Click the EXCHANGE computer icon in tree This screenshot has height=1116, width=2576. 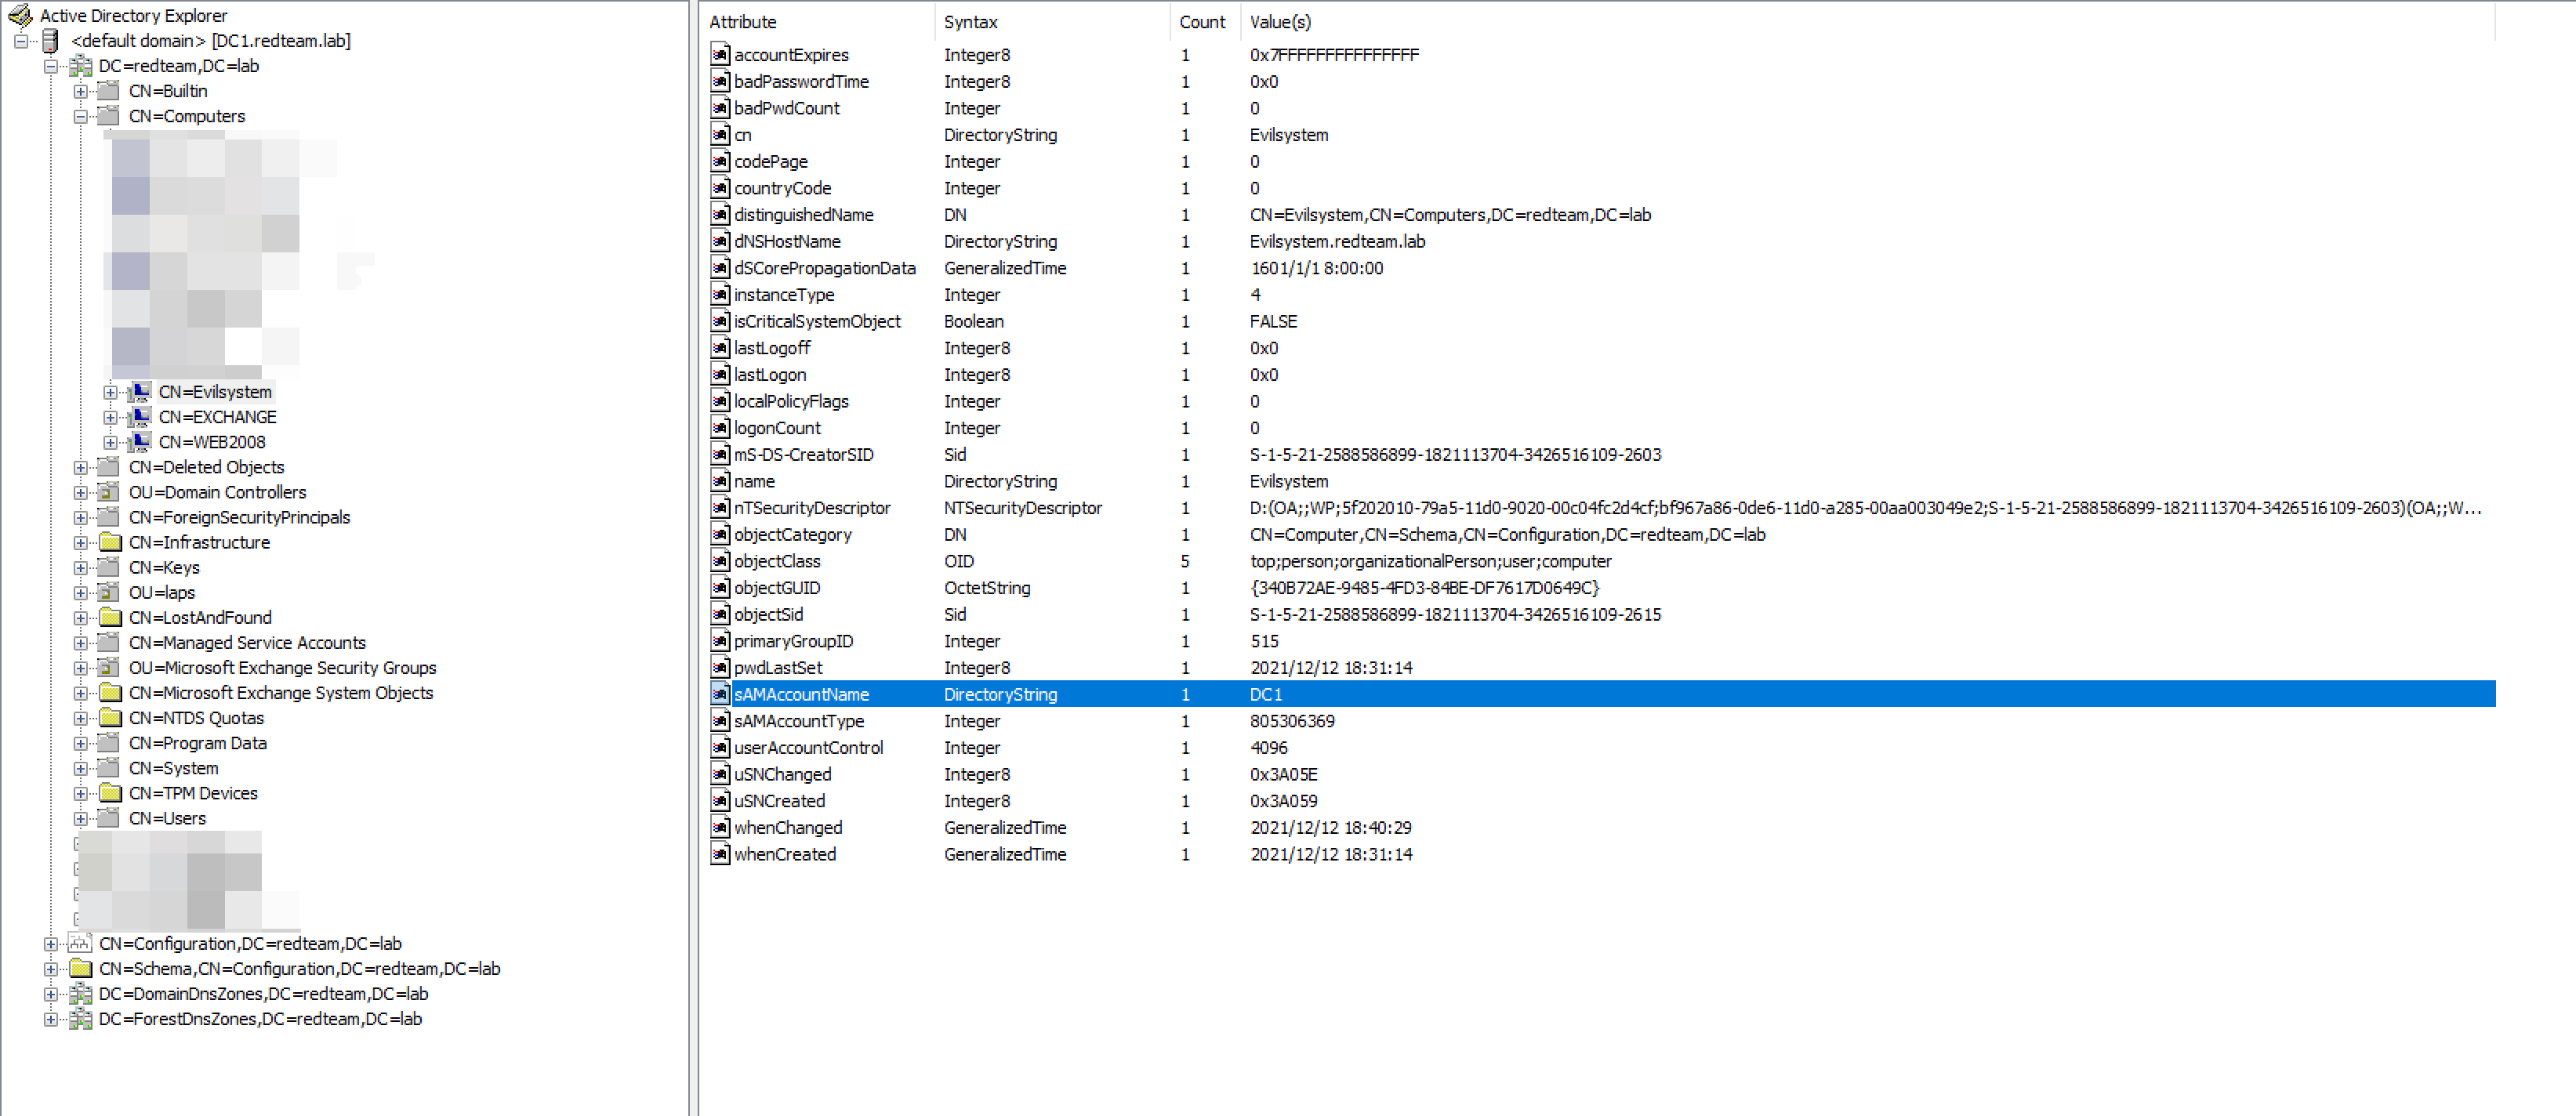pyautogui.click(x=141, y=417)
